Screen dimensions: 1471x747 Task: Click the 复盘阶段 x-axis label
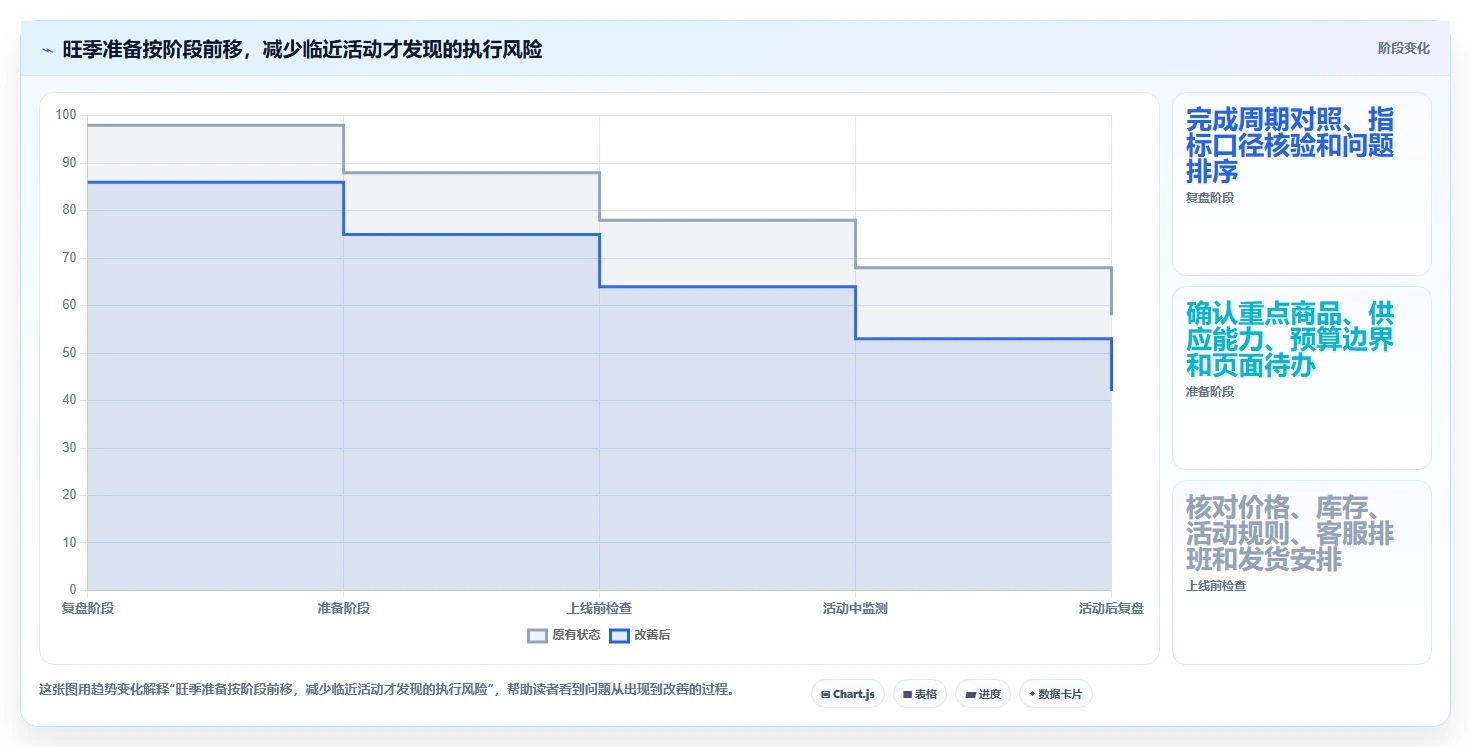click(88, 608)
